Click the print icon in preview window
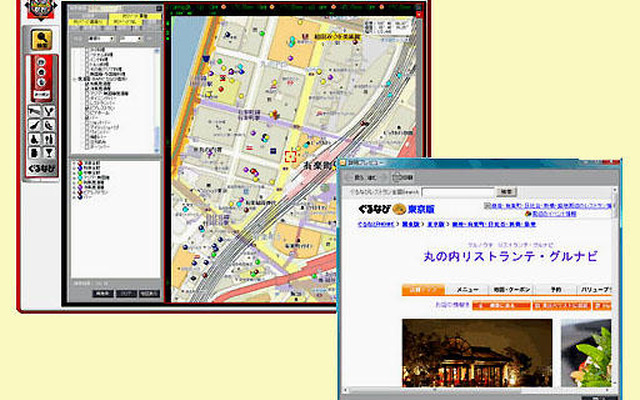Screen dimensions: 640x400 click(x=402, y=178)
